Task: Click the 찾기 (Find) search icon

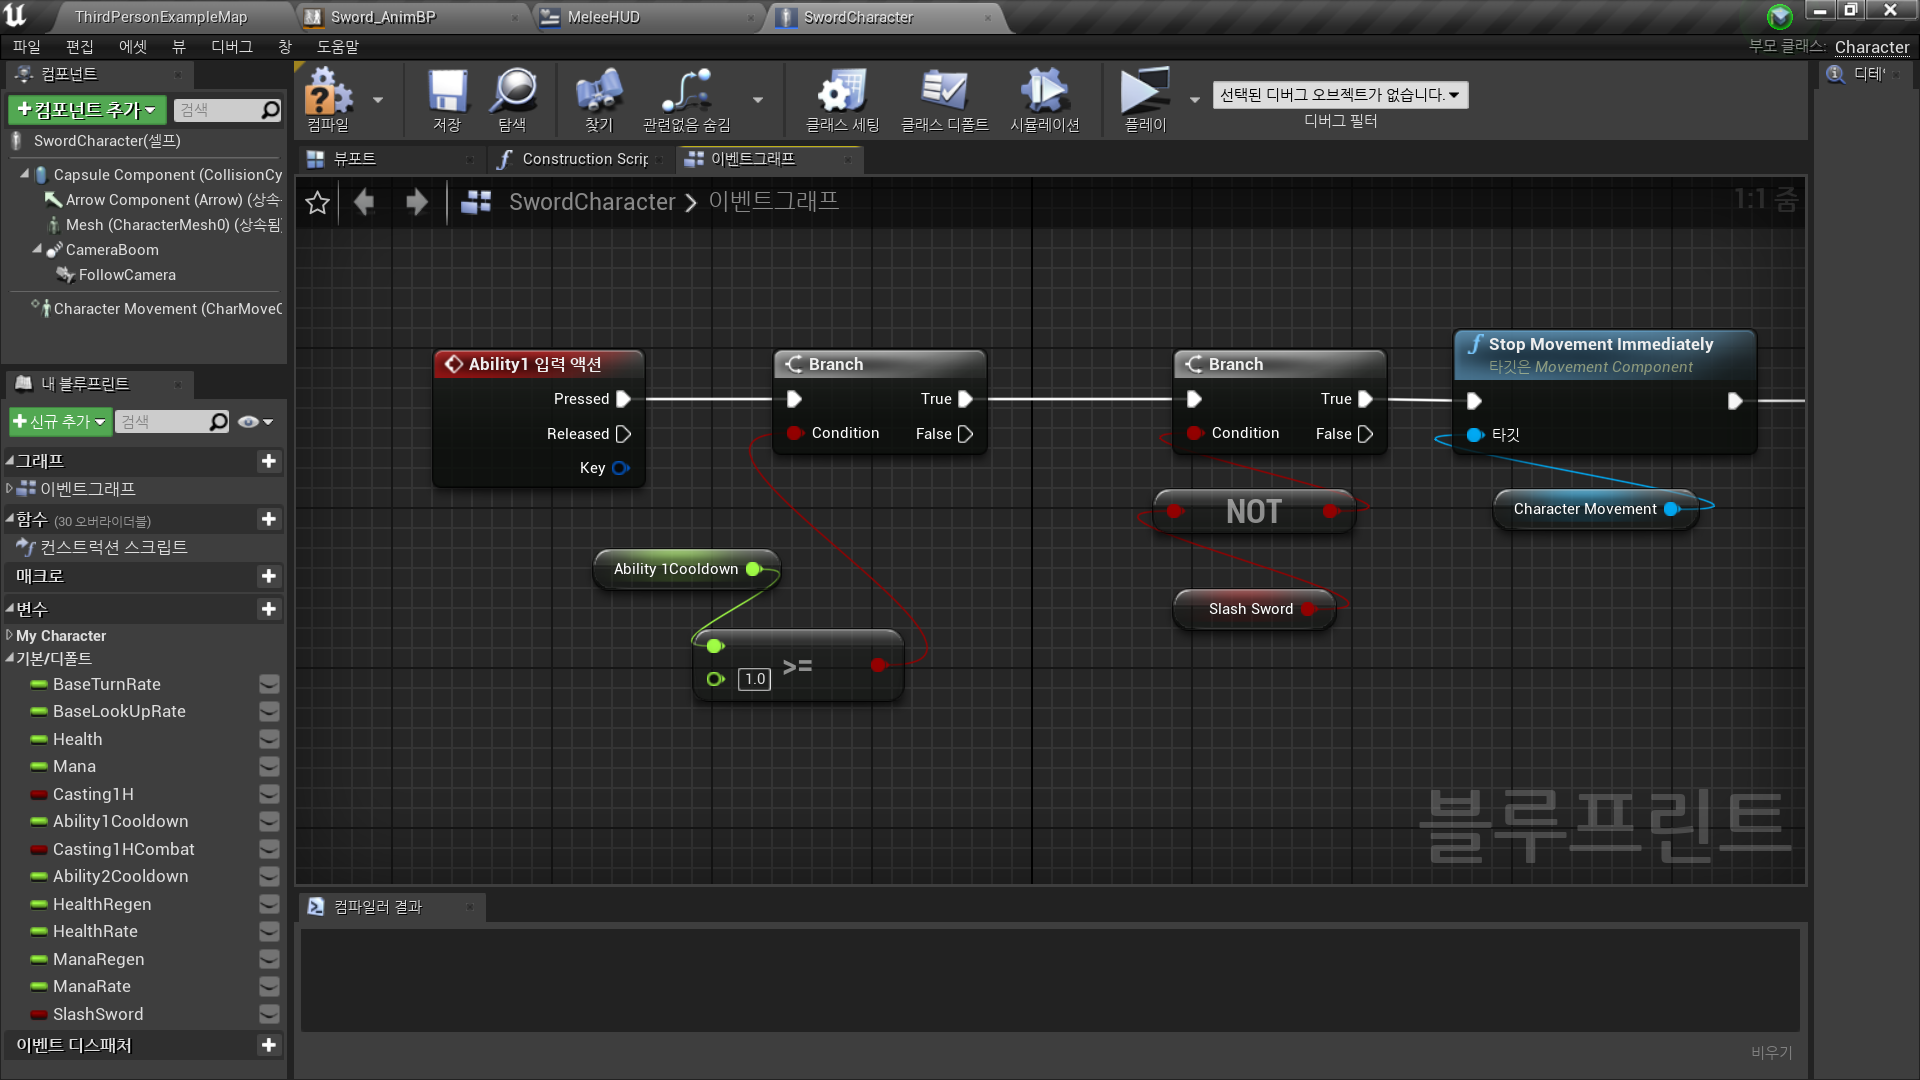Action: [597, 95]
